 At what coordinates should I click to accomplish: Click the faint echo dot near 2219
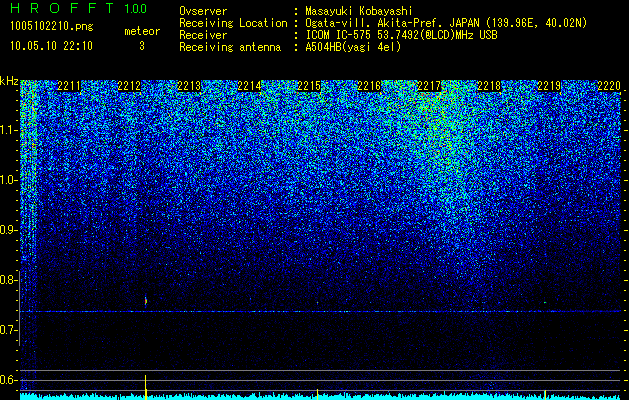click(545, 303)
